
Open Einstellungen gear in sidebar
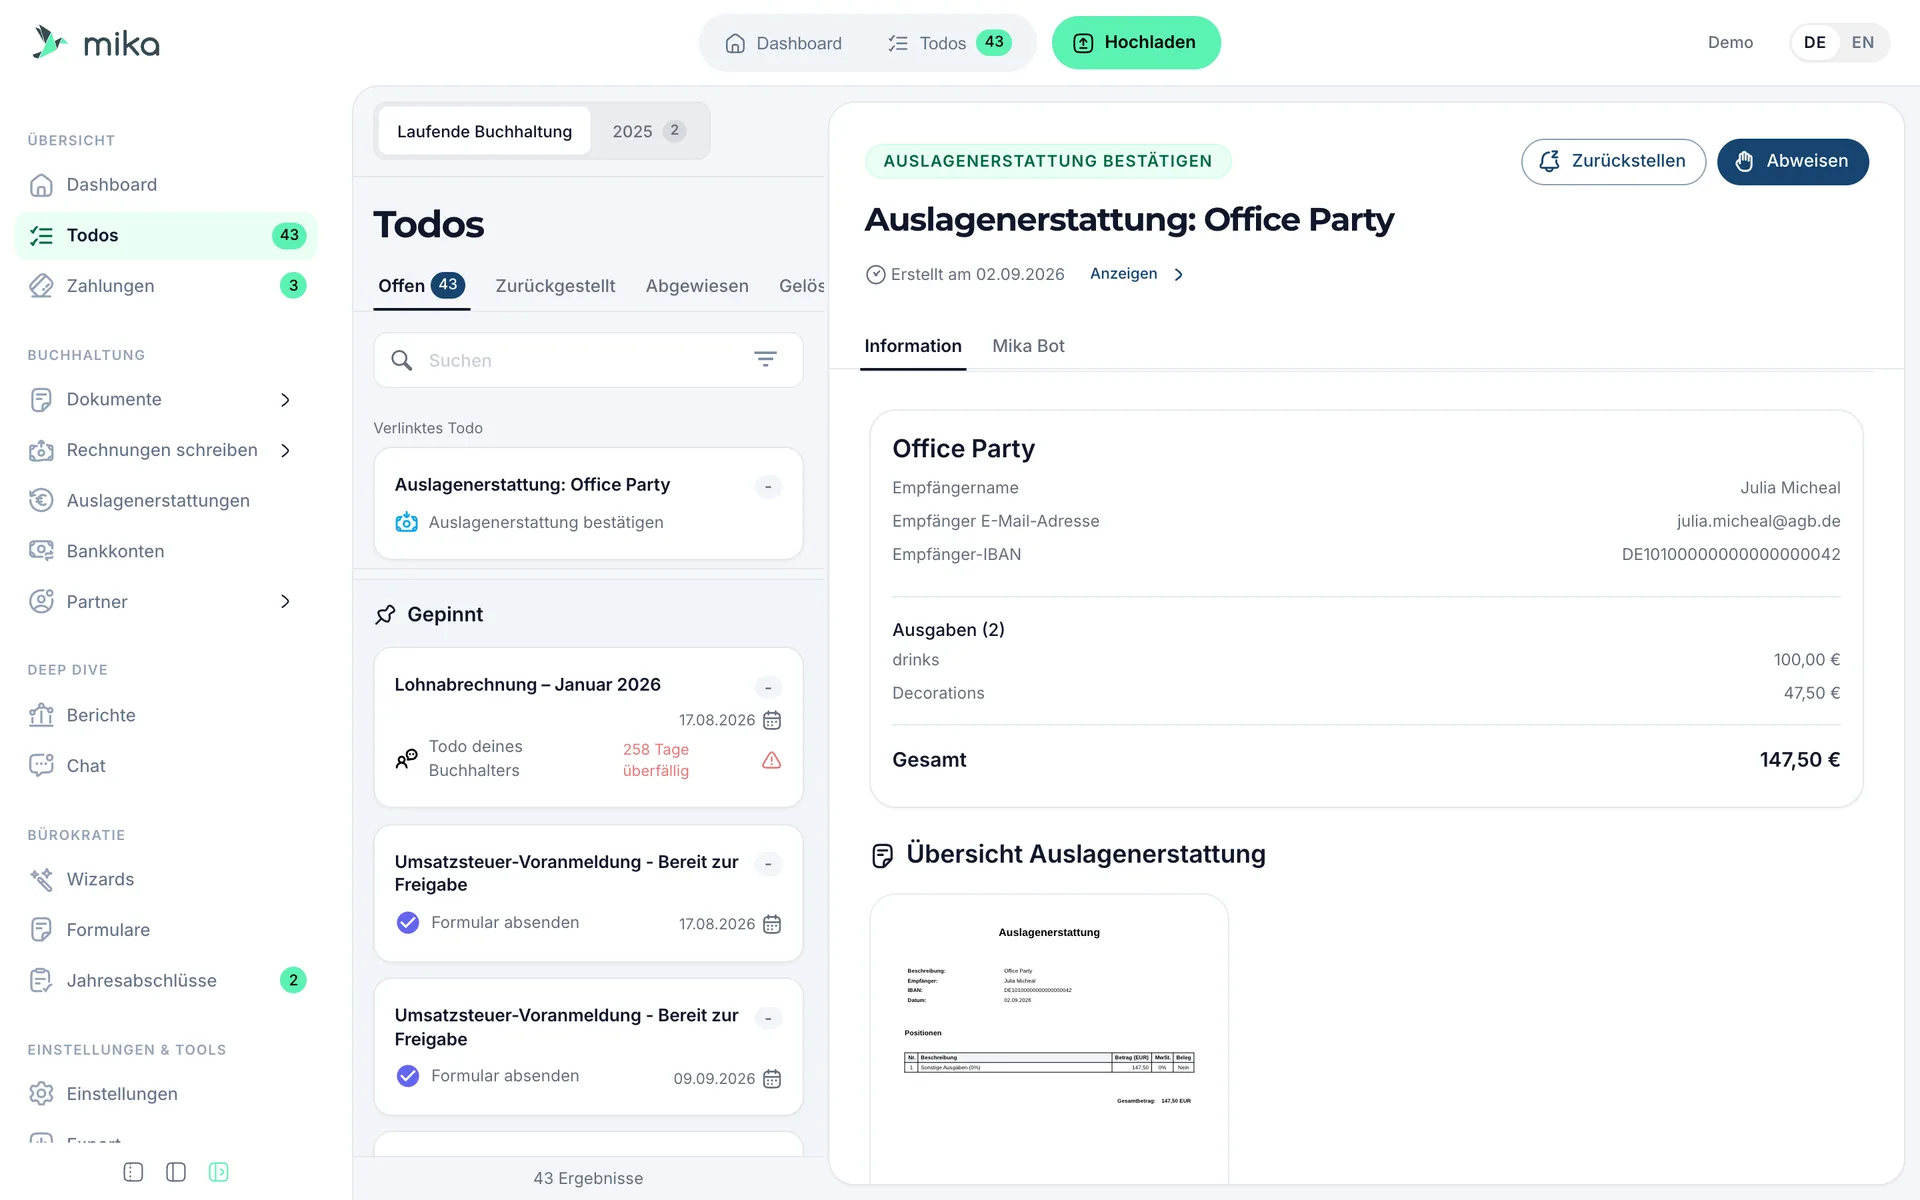[41, 1094]
